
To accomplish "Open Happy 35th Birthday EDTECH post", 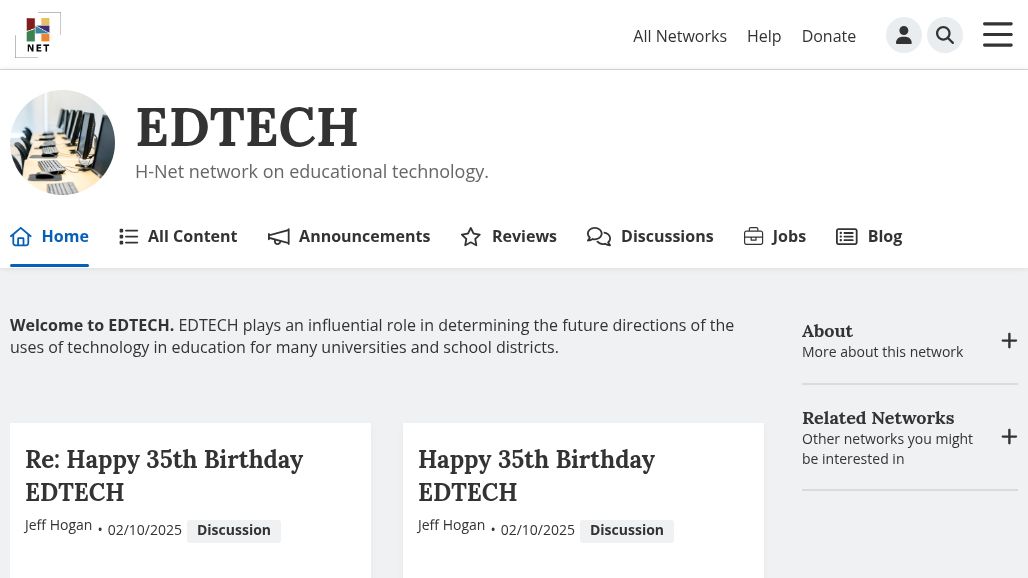I will click(536, 476).
